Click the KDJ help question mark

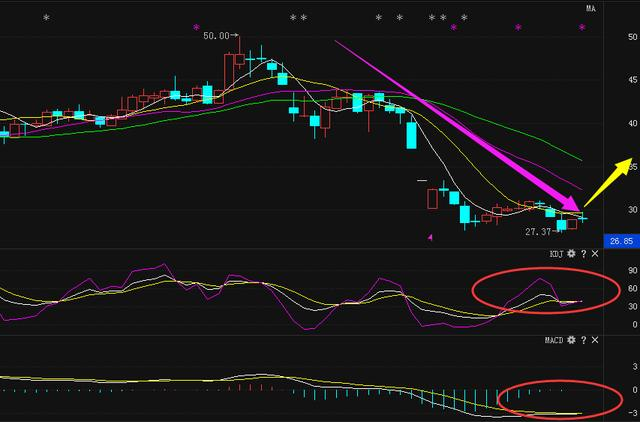point(583,255)
